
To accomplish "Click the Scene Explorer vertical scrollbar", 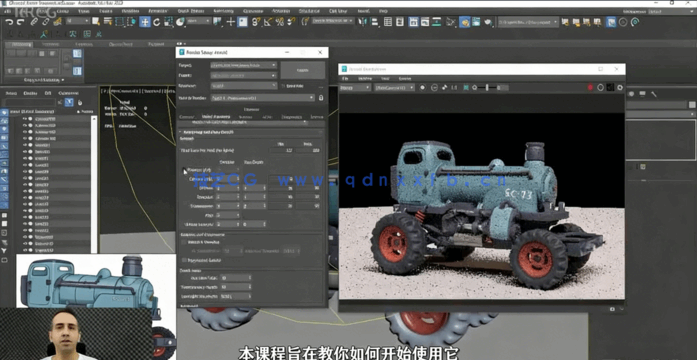I will 94,184.
